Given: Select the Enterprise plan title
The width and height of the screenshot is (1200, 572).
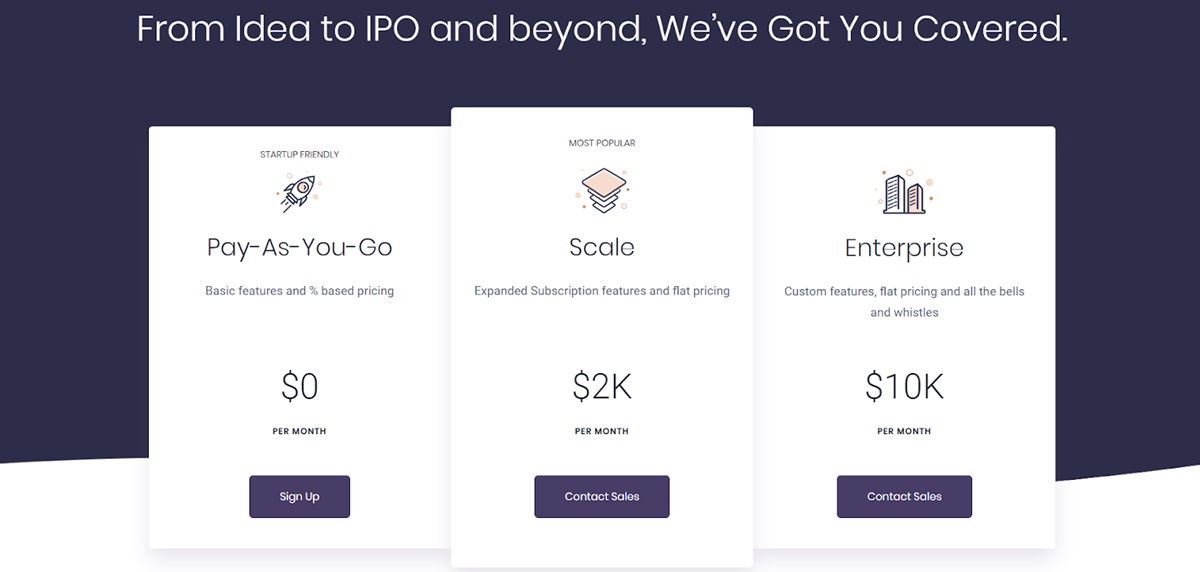Looking at the screenshot, I should 904,248.
